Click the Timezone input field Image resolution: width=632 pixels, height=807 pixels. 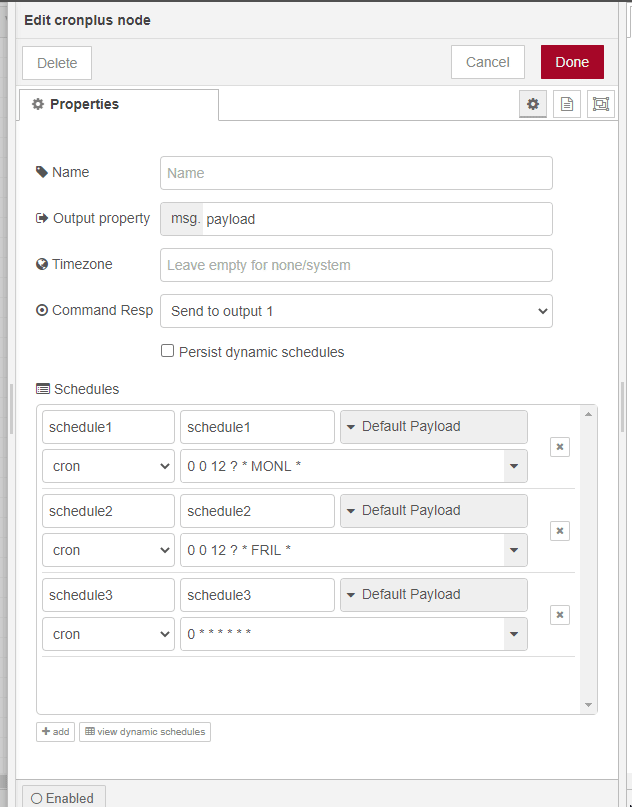coord(356,265)
